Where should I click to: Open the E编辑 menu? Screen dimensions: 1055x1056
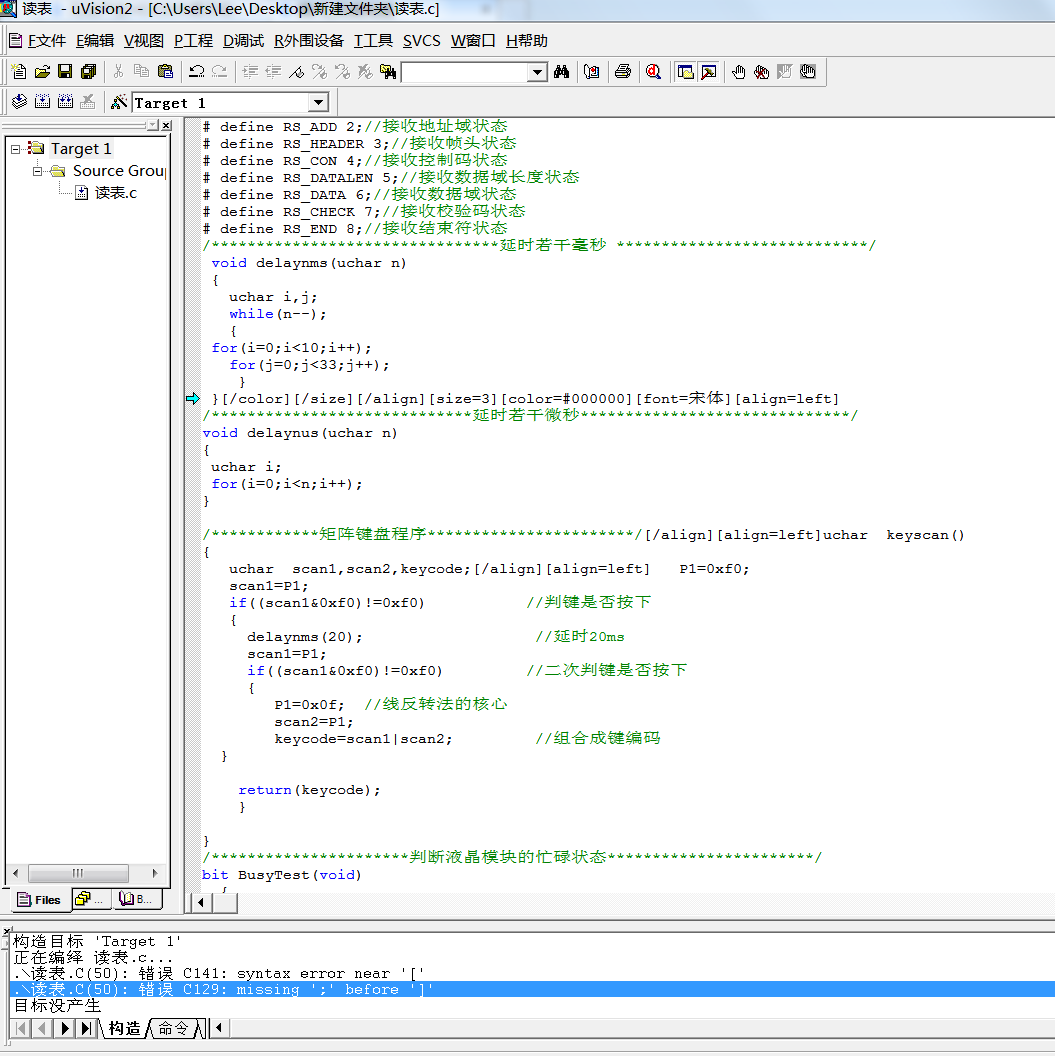pyautogui.click(x=95, y=40)
